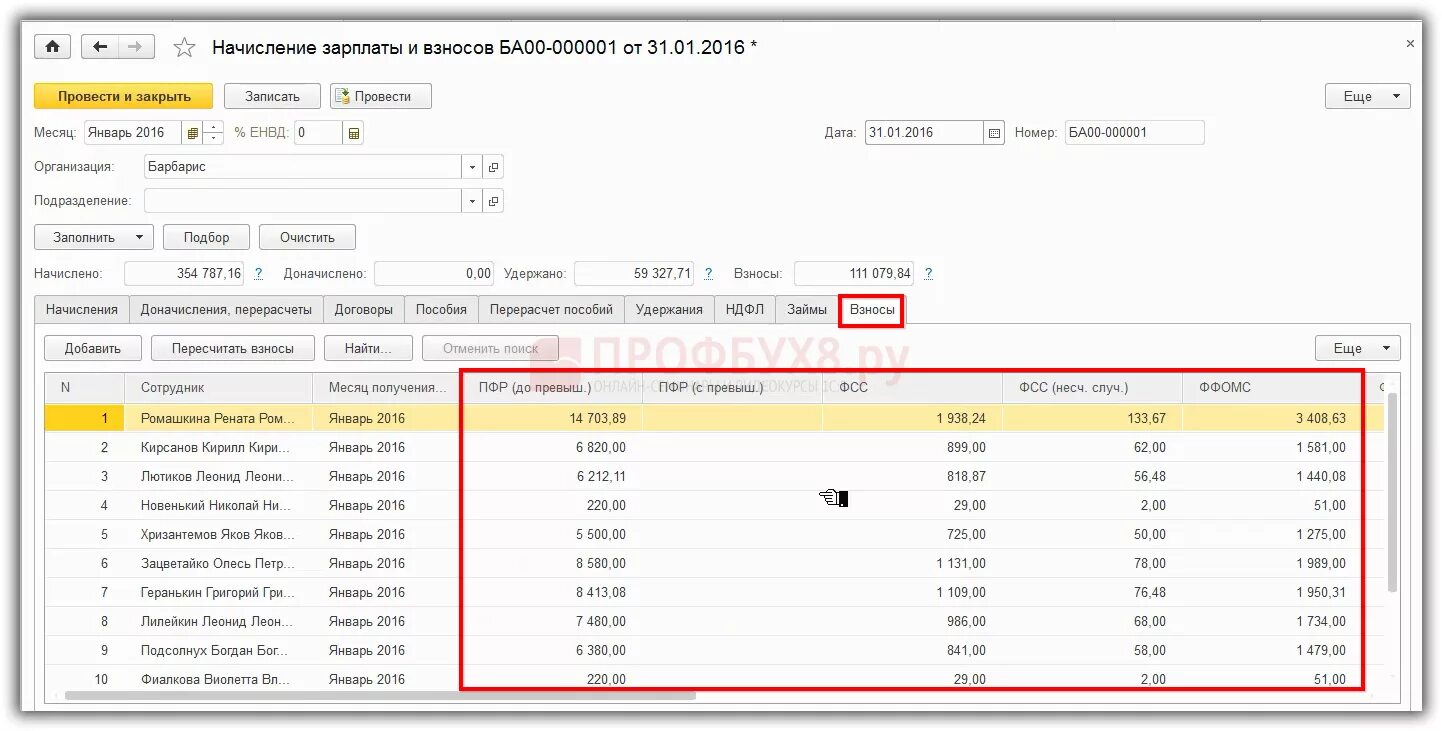The height and width of the screenshot is (731, 1442).
Task: Select the Взносы tab
Action: point(872,310)
